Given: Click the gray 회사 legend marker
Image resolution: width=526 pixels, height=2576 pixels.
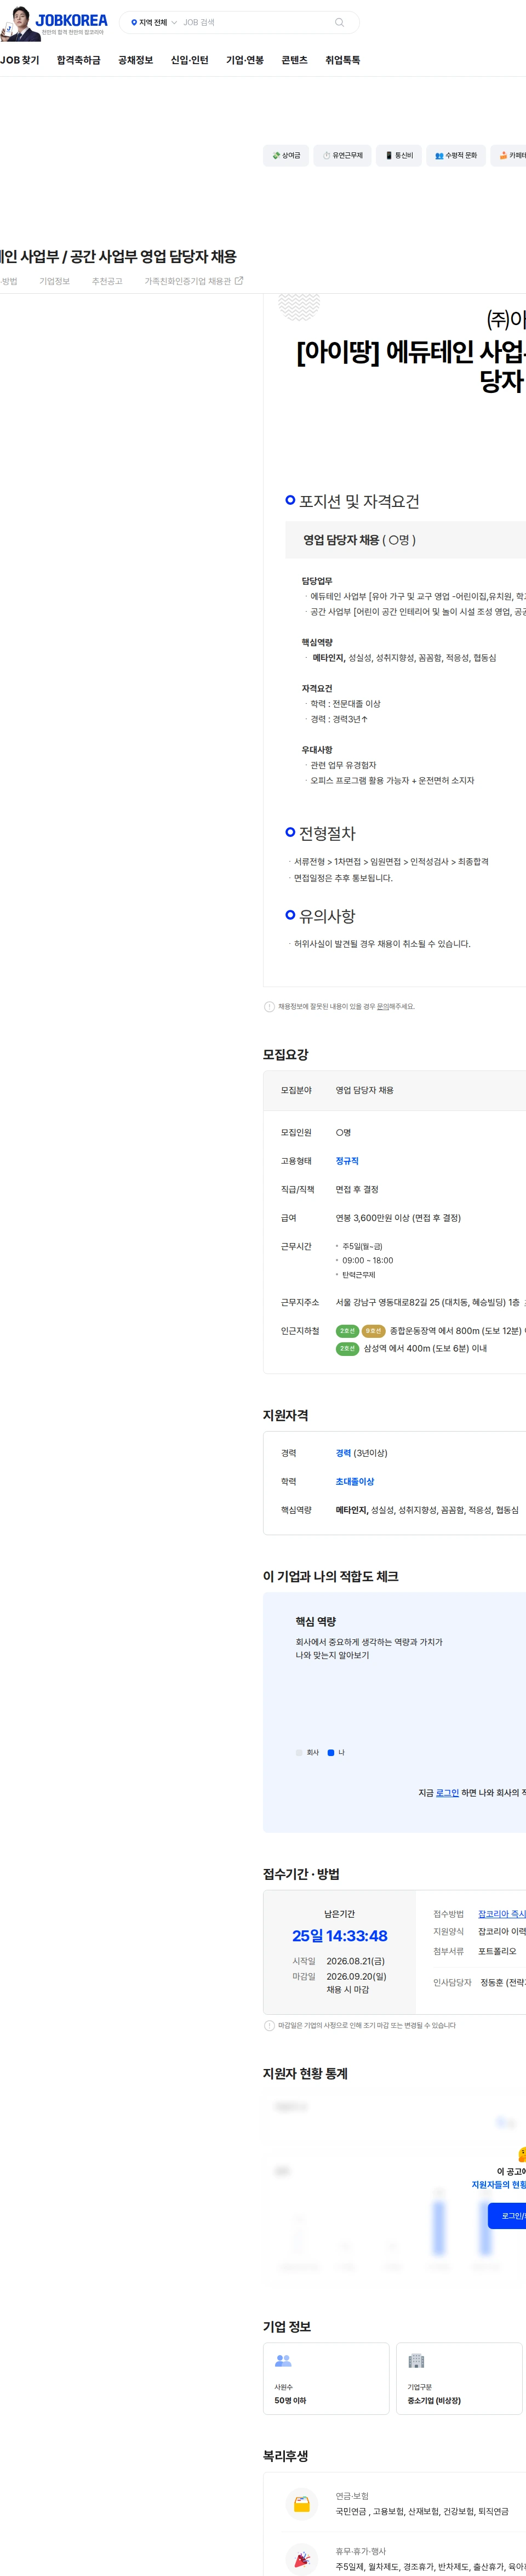Looking at the screenshot, I should [299, 1752].
